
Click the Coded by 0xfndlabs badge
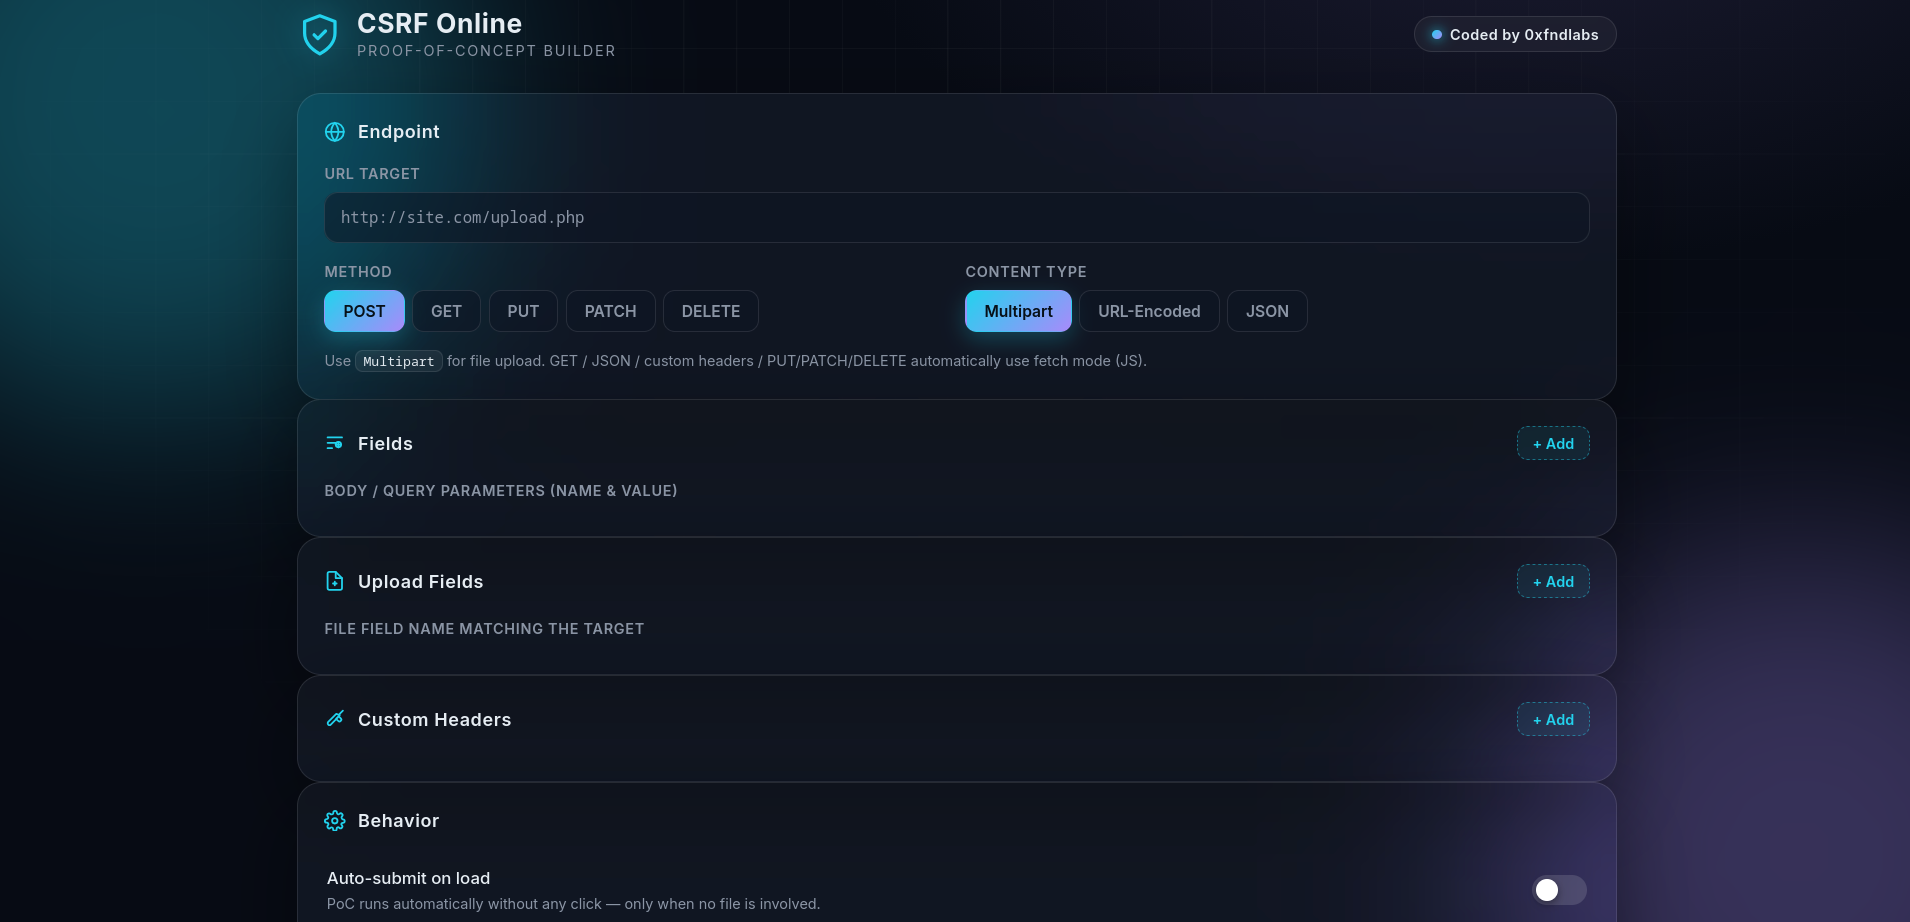click(x=1515, y=35)
